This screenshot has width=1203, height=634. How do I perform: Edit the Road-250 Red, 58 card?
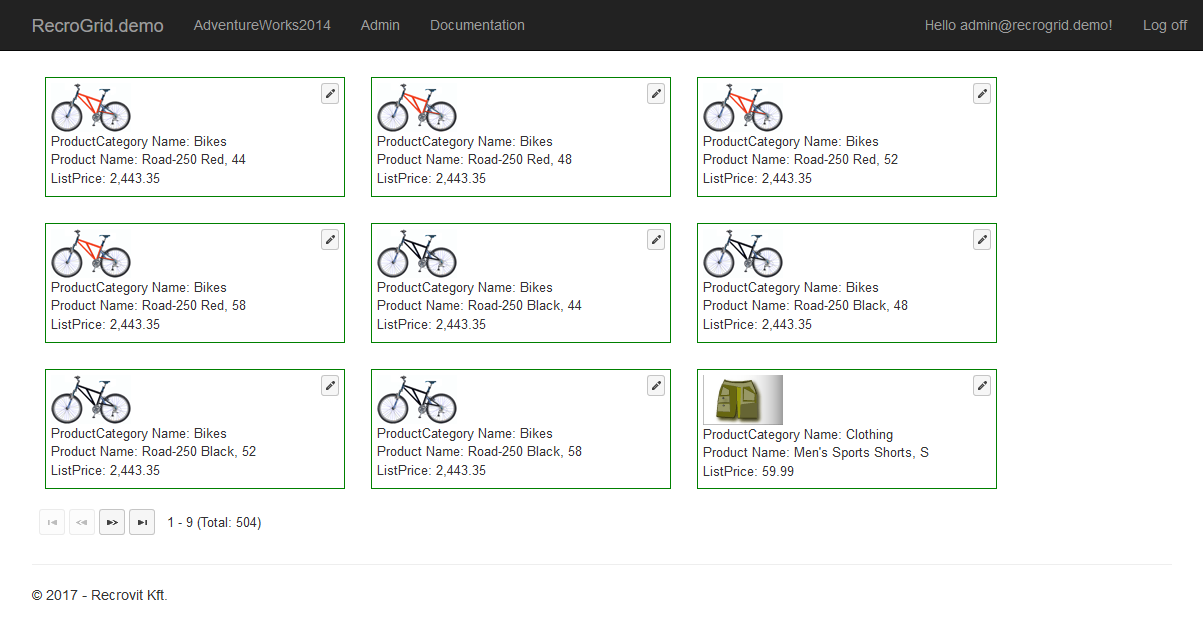[330, 239]
